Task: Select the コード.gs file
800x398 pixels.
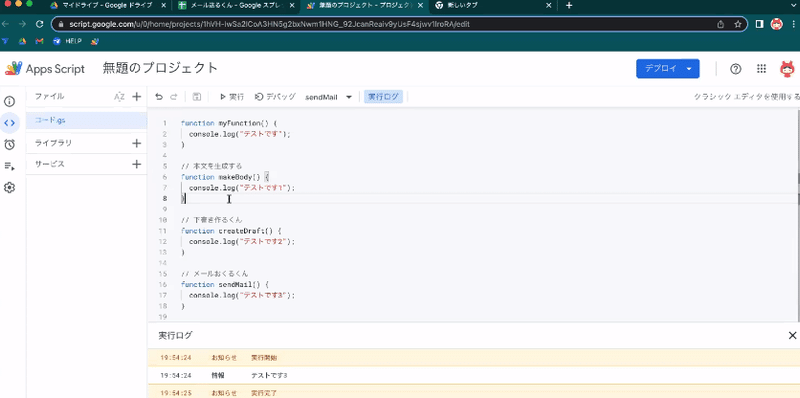Action: click(87, 121)
